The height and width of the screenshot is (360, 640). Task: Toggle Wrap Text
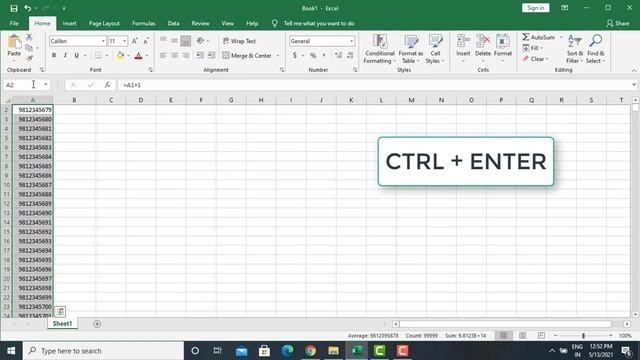click(x=240, y=41)
